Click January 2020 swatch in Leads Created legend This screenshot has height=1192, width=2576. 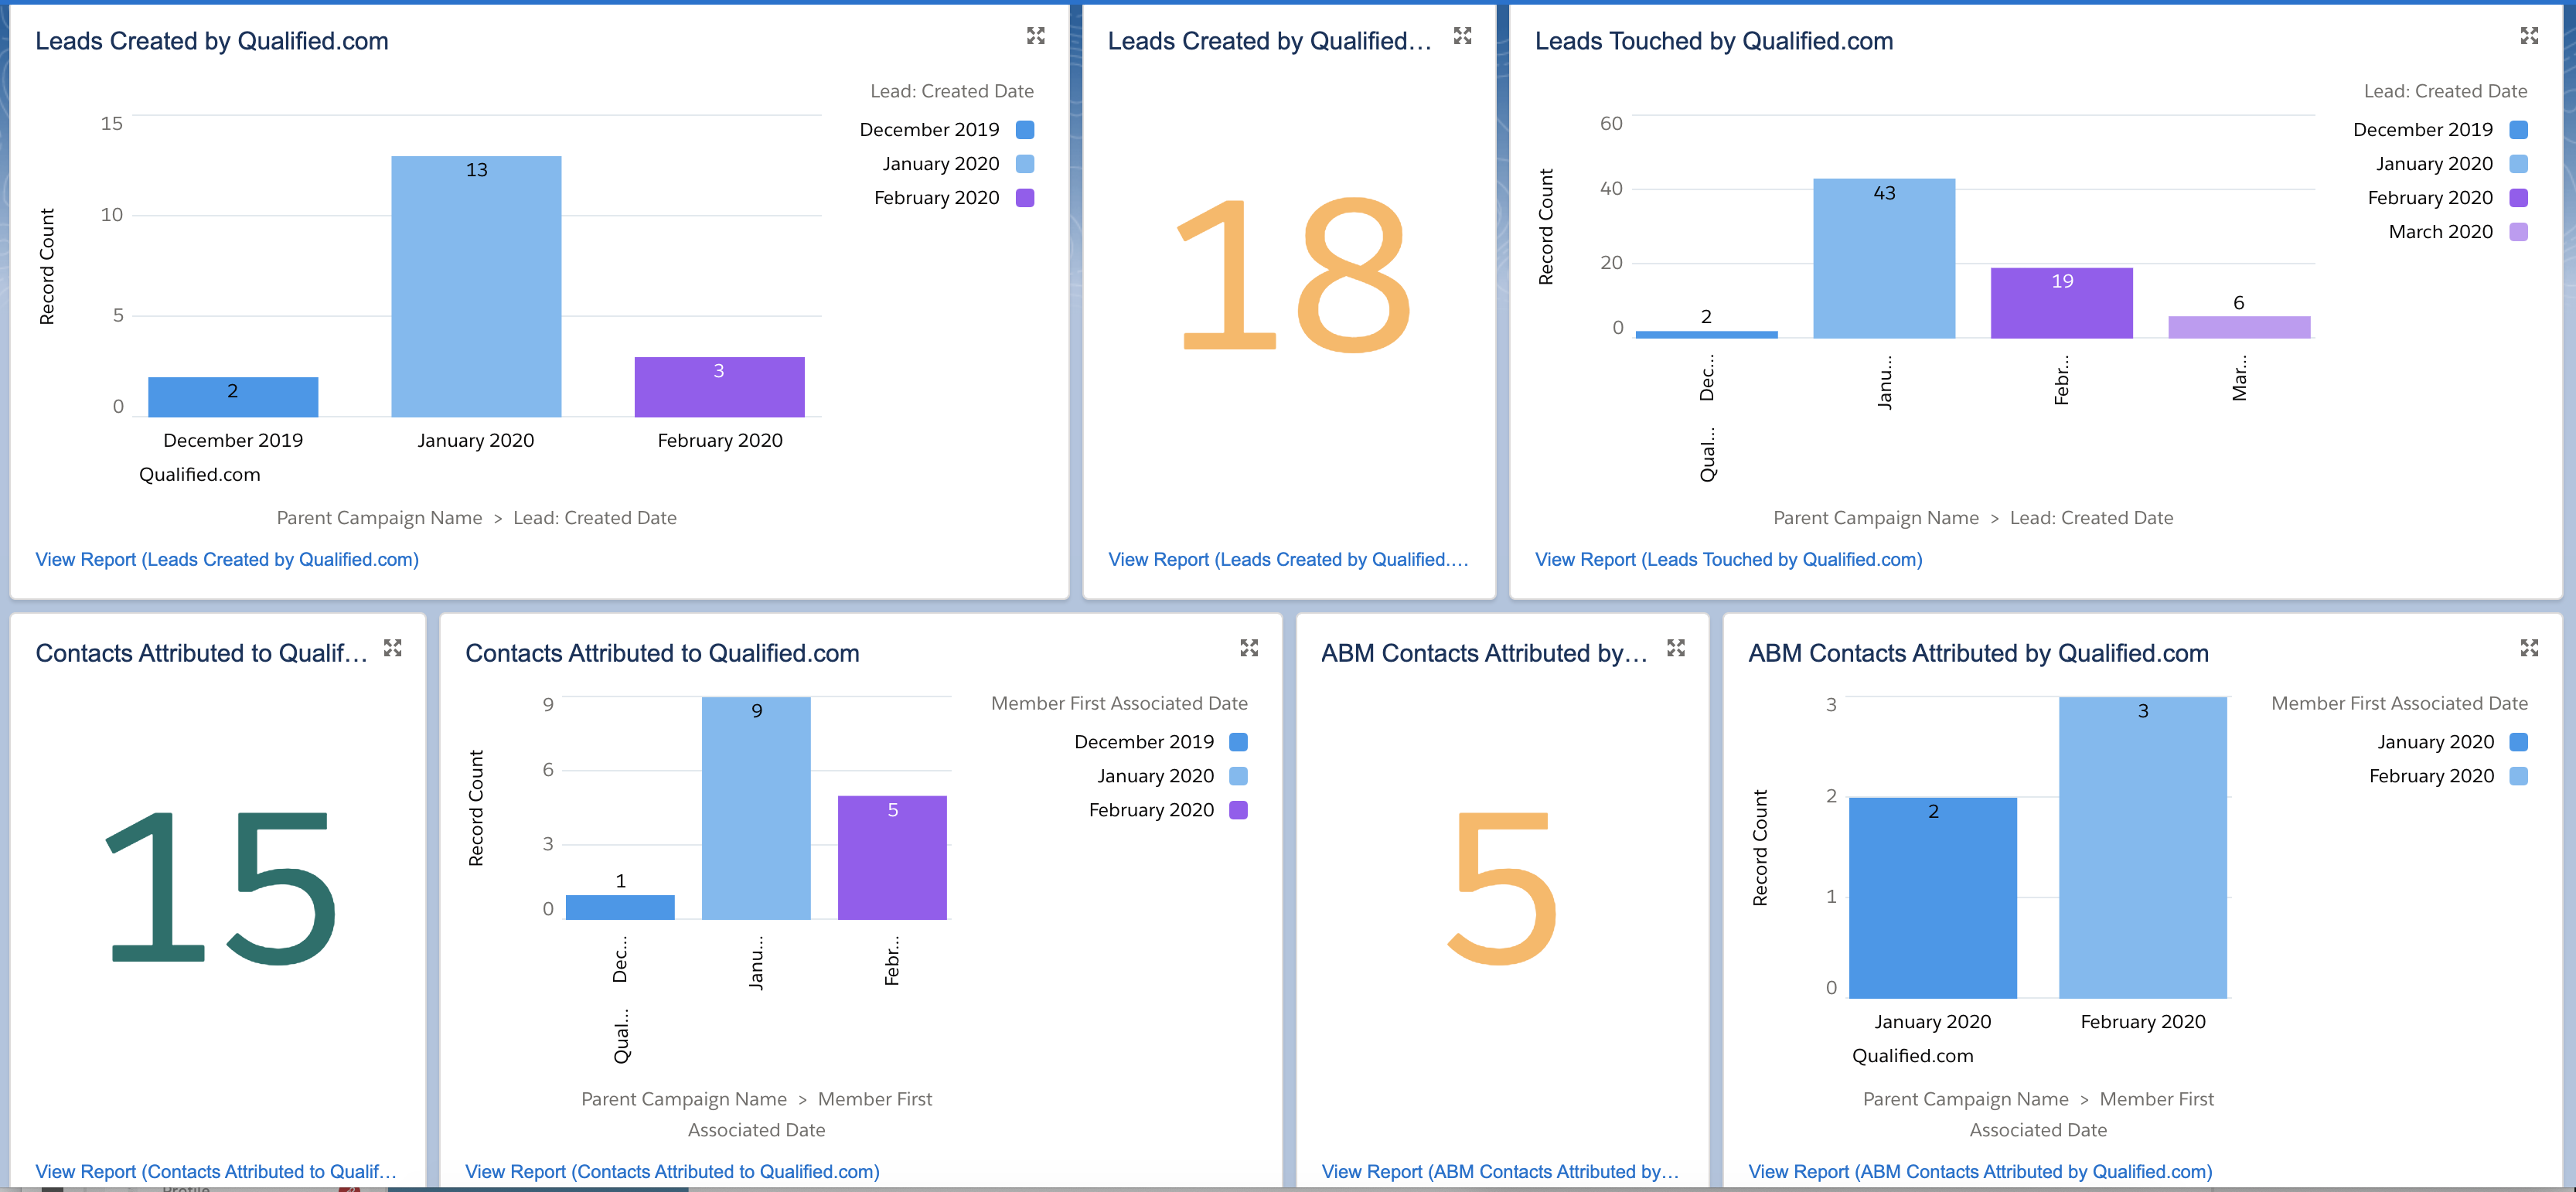point(1025,164)
